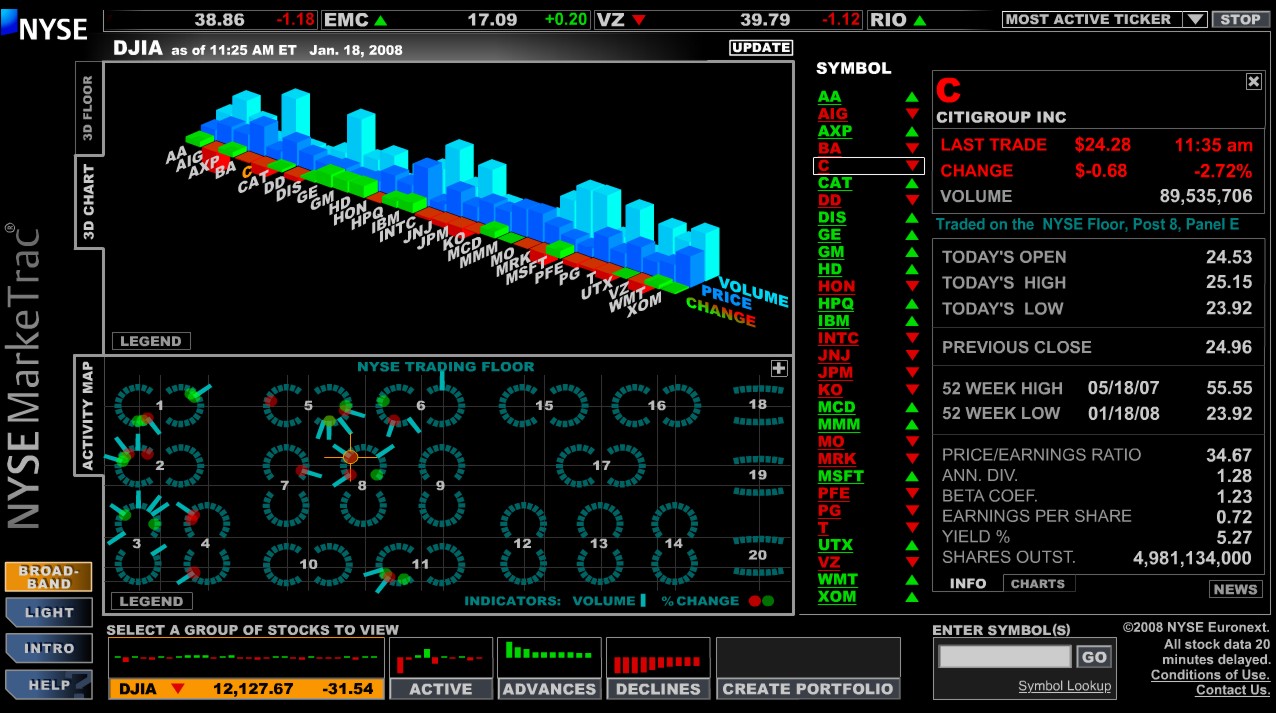Switch to LIGHT mode
Viewport: 1276px width, 713px height.
[48, 612]
